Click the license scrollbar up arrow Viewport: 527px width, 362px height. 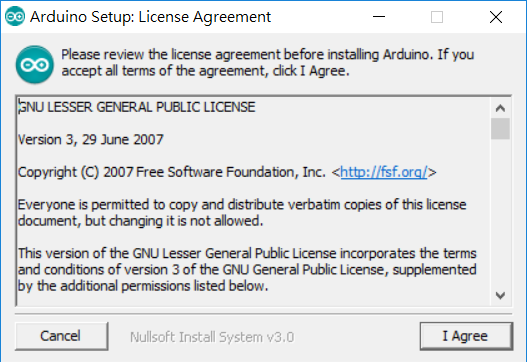click(500, 108)
